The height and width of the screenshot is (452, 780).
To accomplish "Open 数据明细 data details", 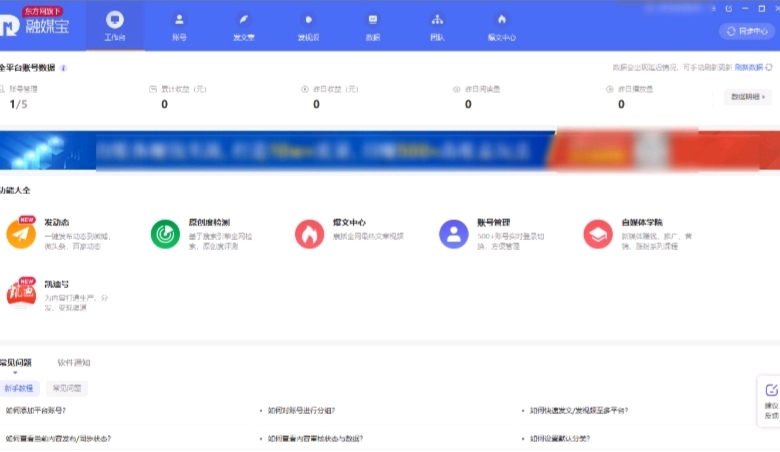I will coord(748,96).
